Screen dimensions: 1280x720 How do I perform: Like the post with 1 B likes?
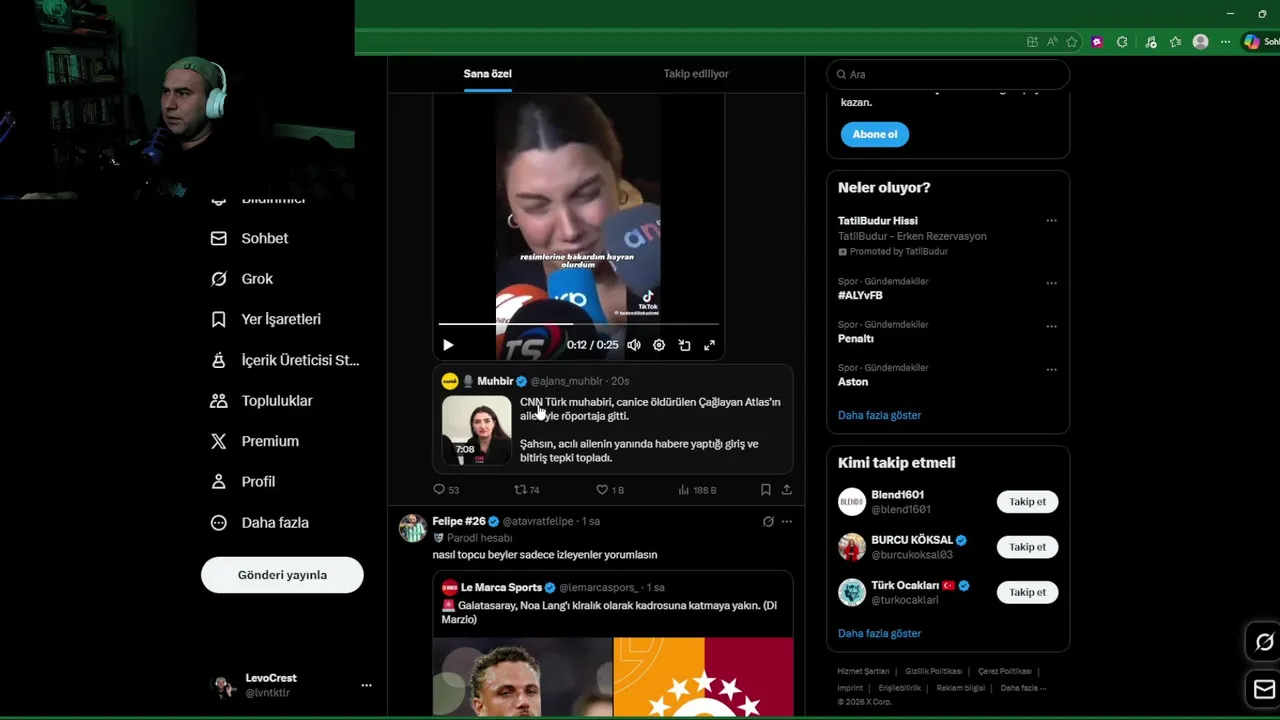610,490
